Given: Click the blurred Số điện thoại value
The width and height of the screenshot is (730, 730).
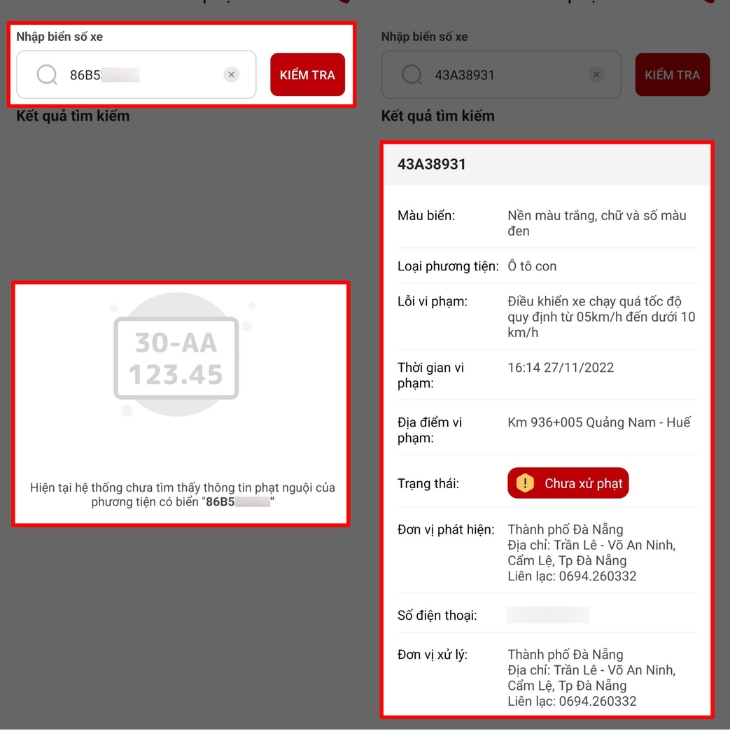Looking at the screenshot, I should 547,615.
